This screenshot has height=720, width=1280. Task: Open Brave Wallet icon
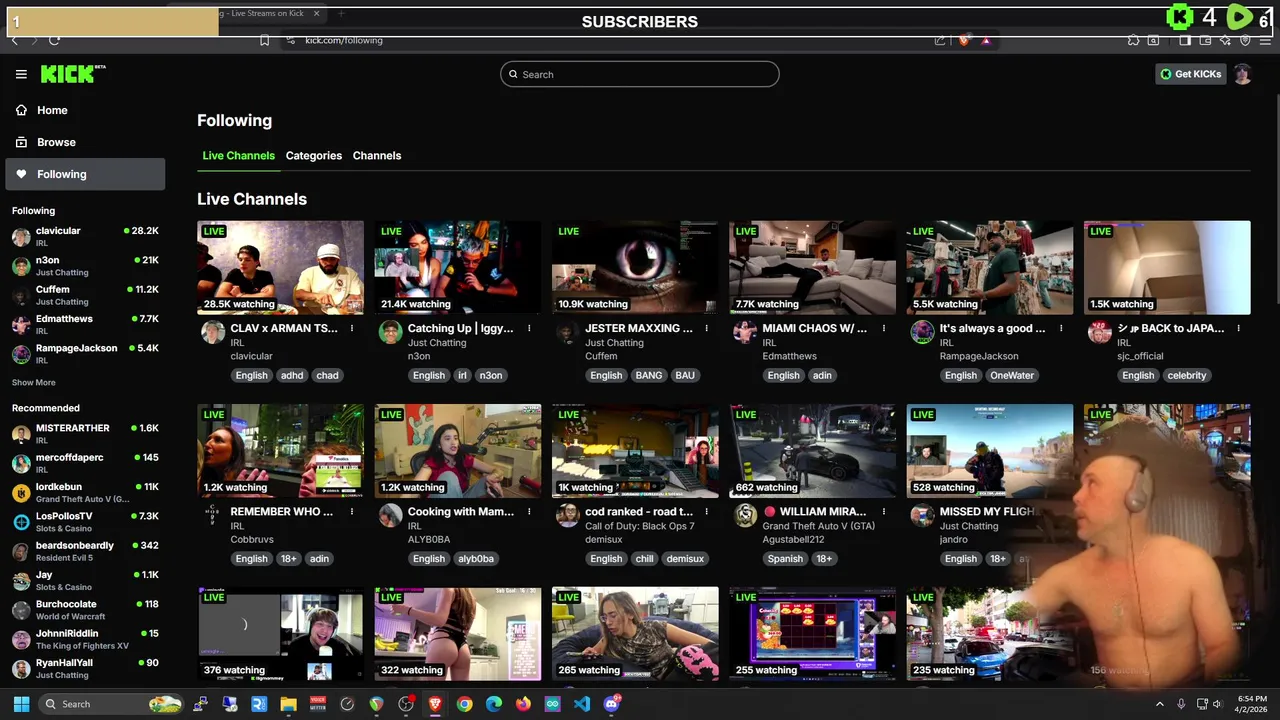(1205, 40)
